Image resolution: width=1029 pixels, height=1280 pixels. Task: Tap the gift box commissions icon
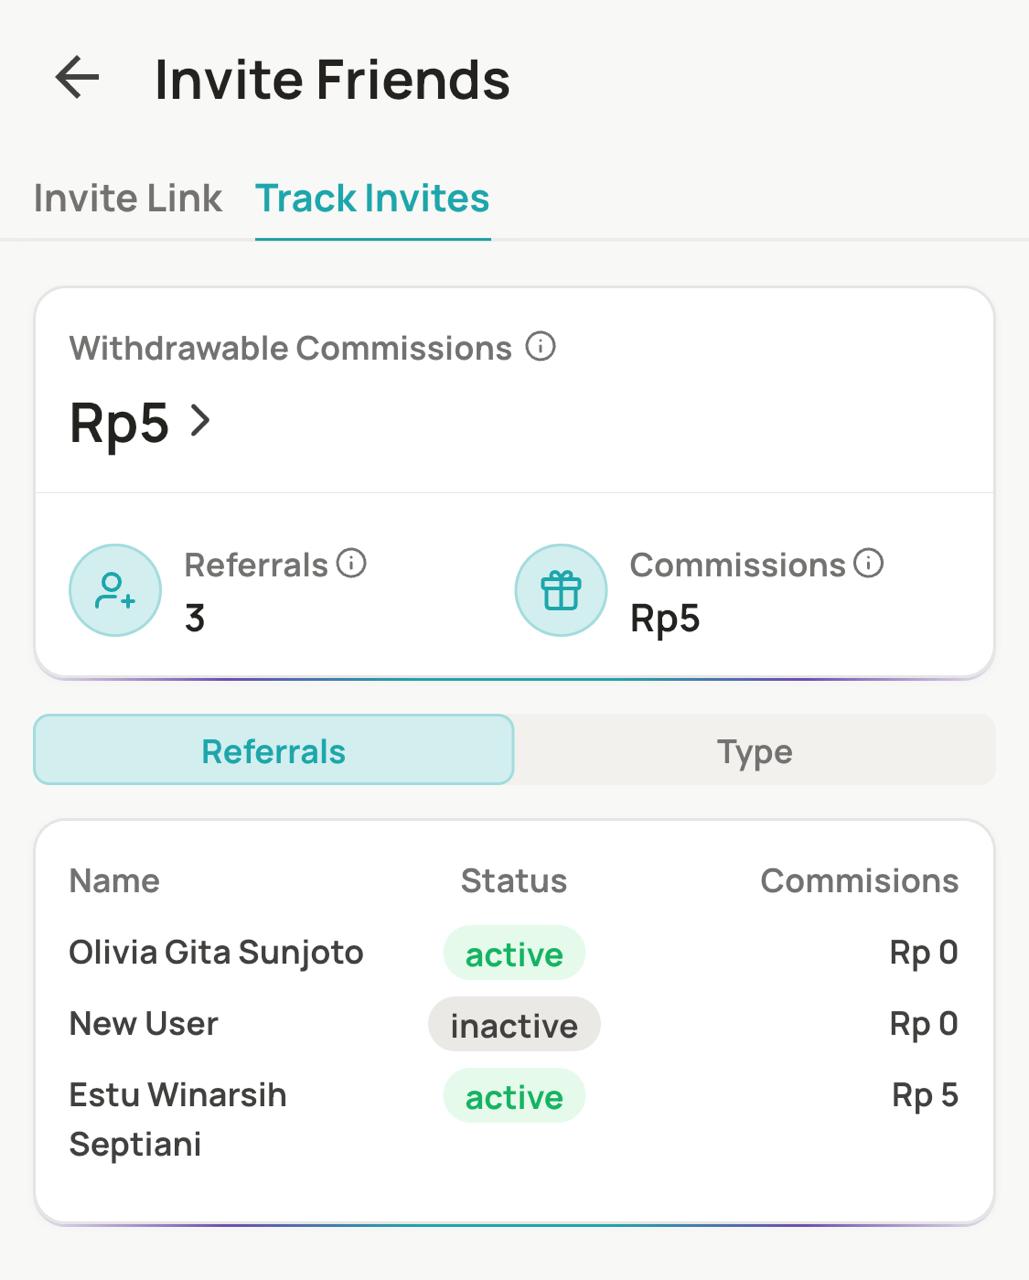(561, 590)
